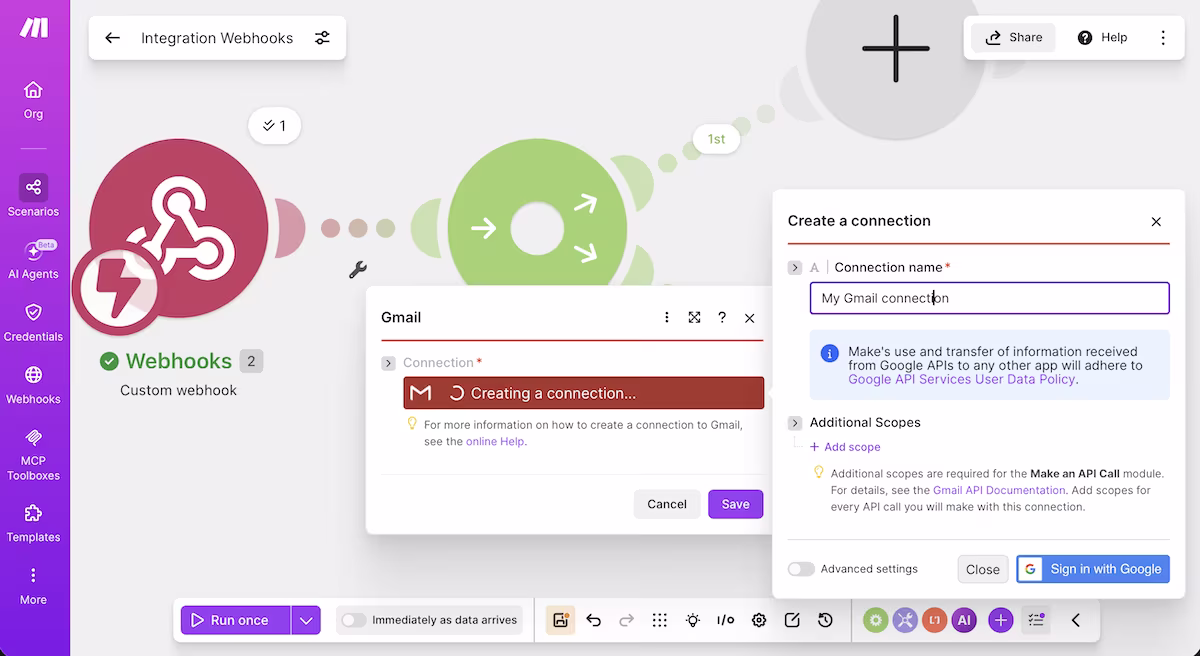Click the purple tools wrench icon
This screenshot has width=1200, height=656.
click(905, 620)
